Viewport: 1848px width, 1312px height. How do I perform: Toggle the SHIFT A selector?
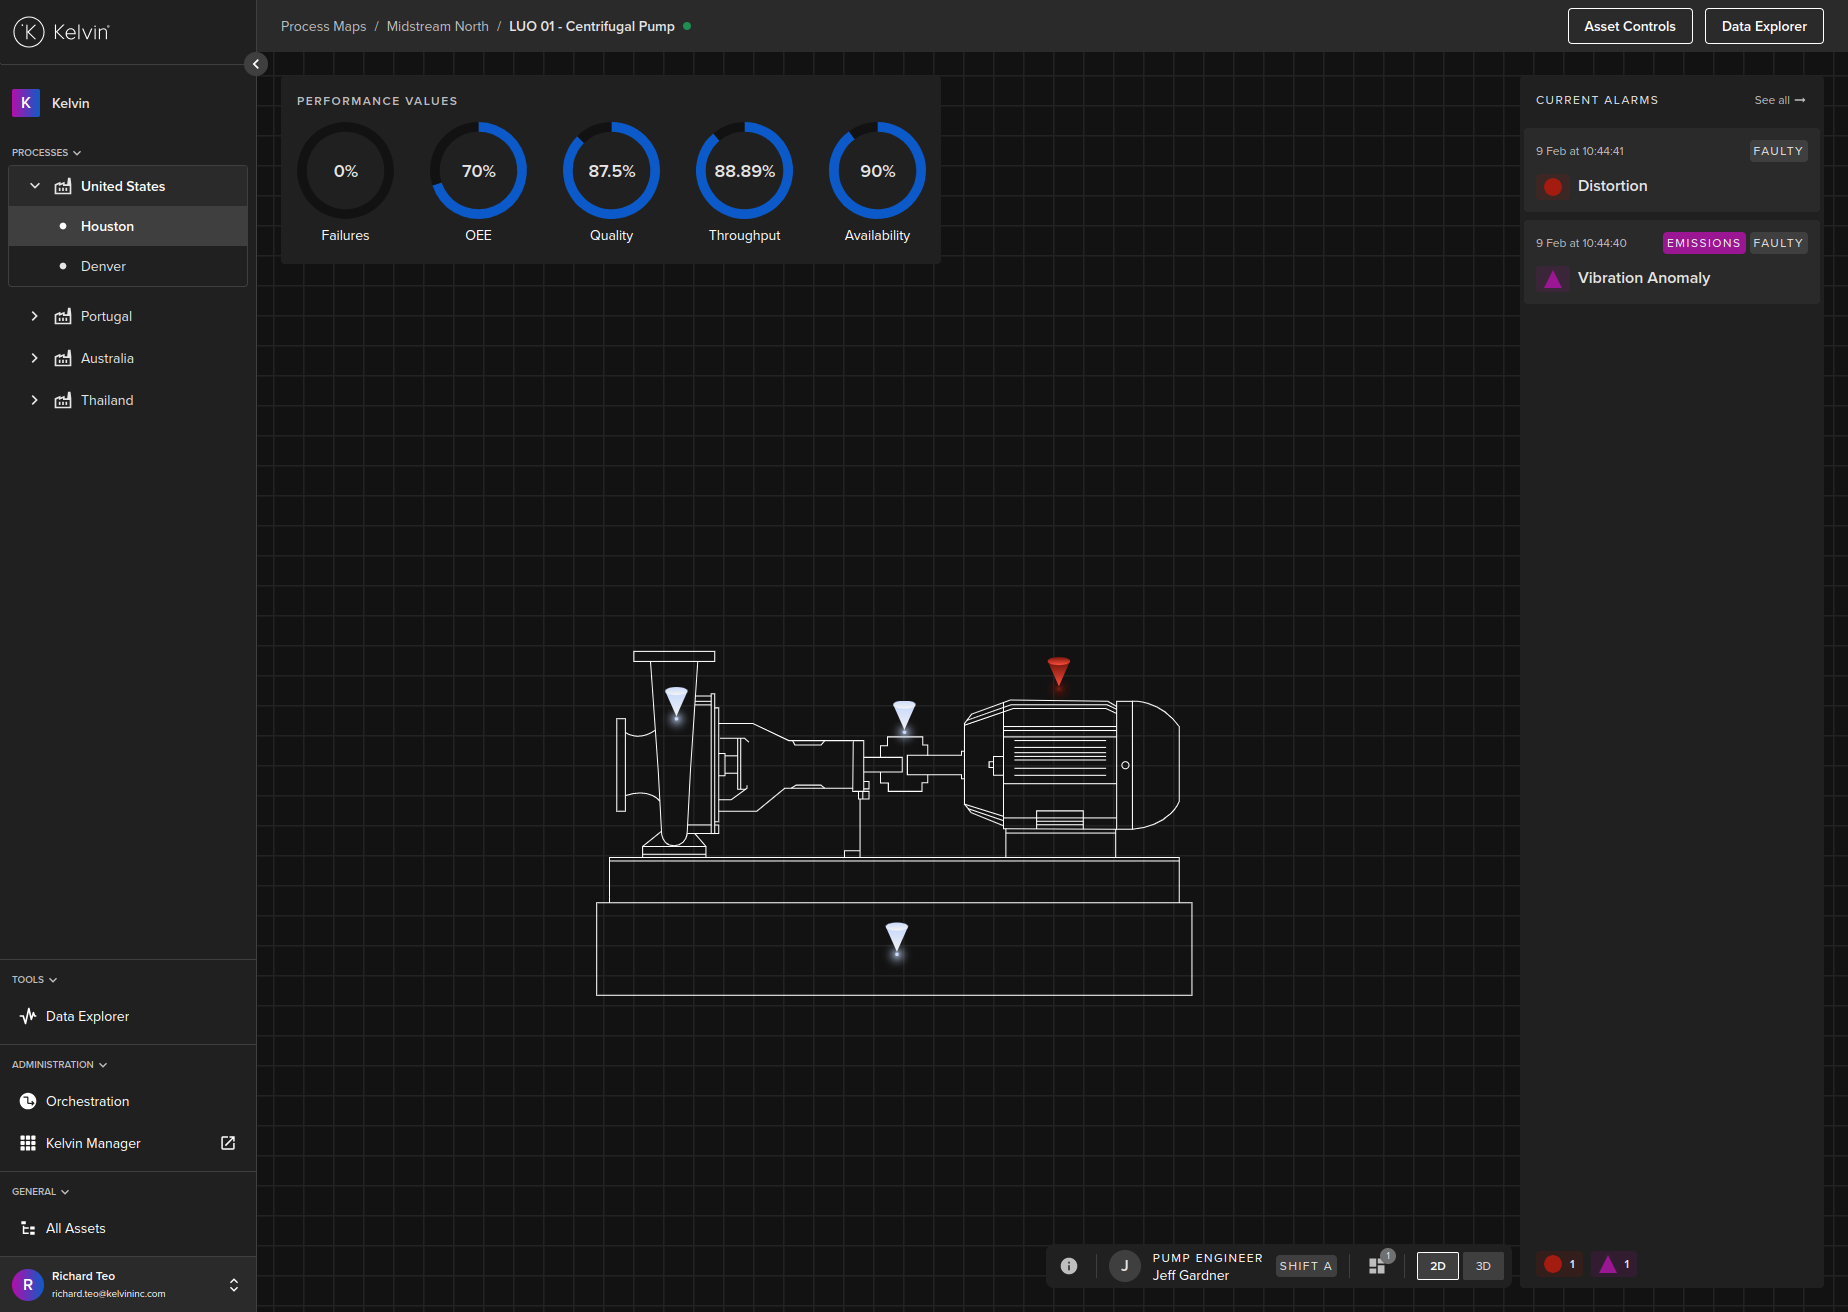(x=1305, y=1266)
